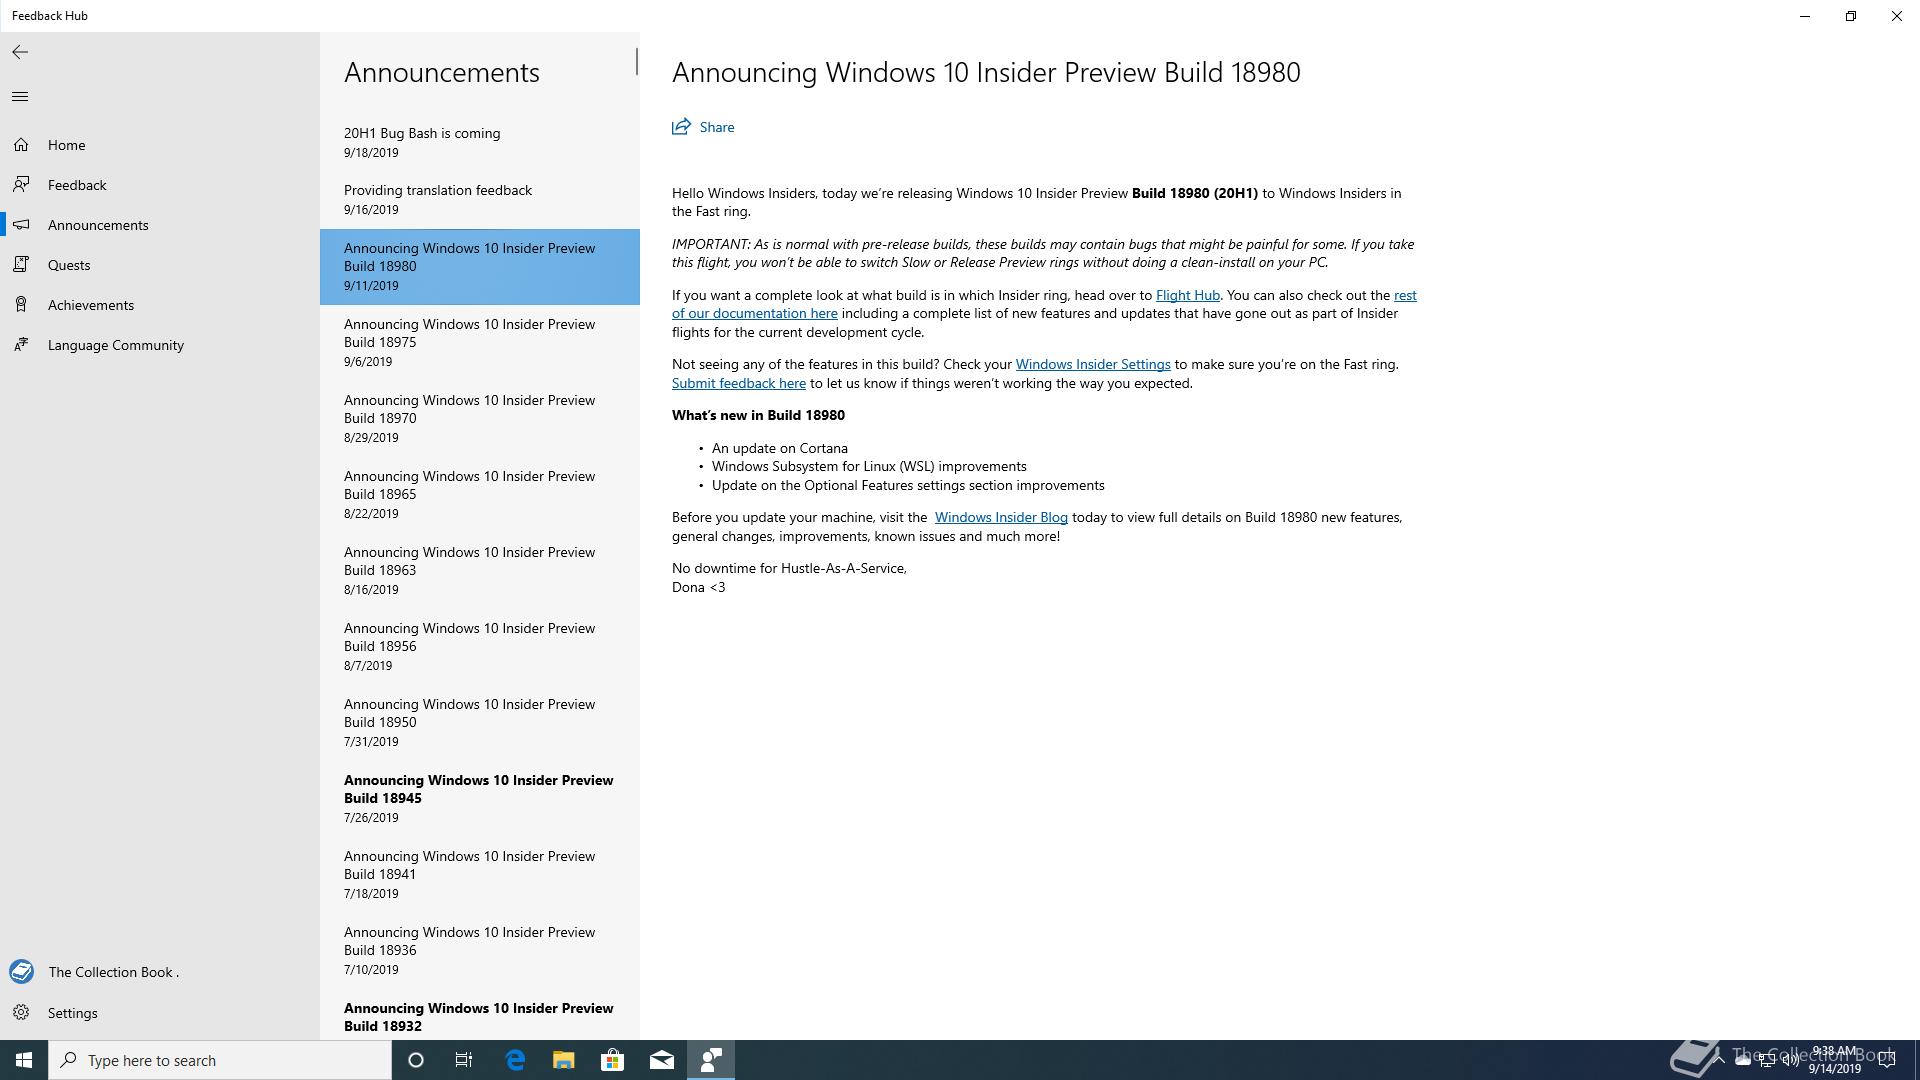Click the Feedback person icon

tap(21, 185)
